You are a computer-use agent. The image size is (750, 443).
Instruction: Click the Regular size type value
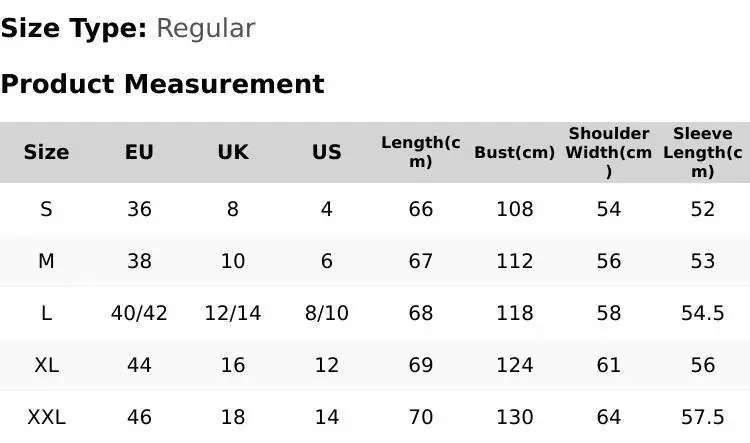click(205, 29)
